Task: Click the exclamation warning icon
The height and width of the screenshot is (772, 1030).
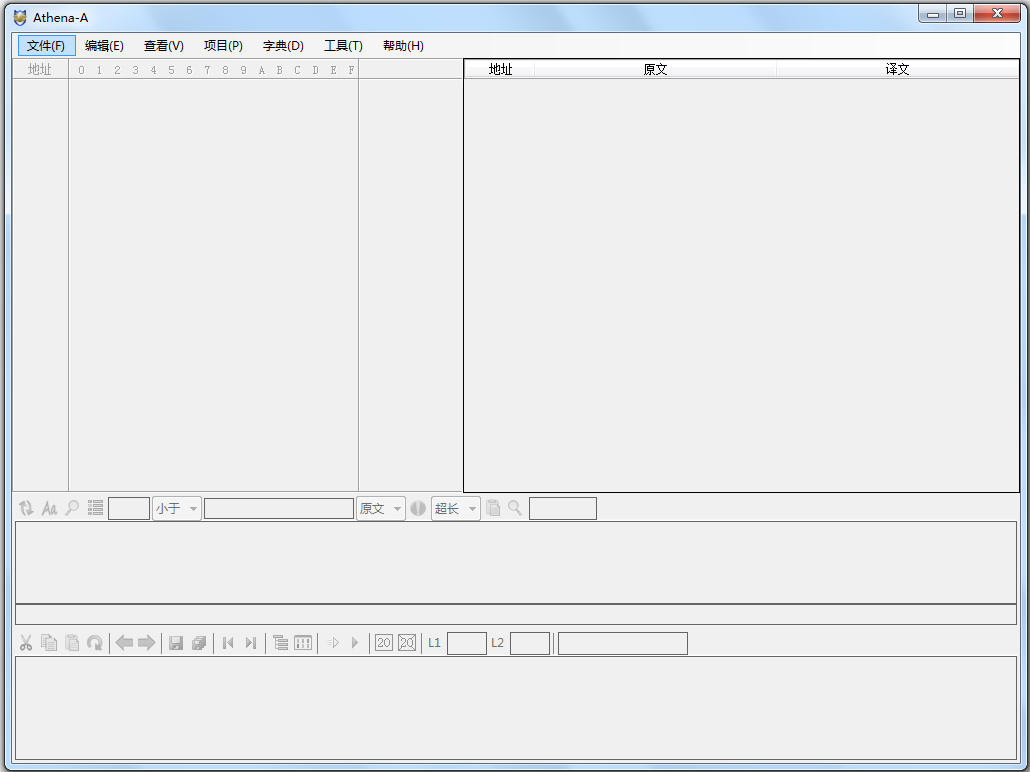Action: [418, 508]
